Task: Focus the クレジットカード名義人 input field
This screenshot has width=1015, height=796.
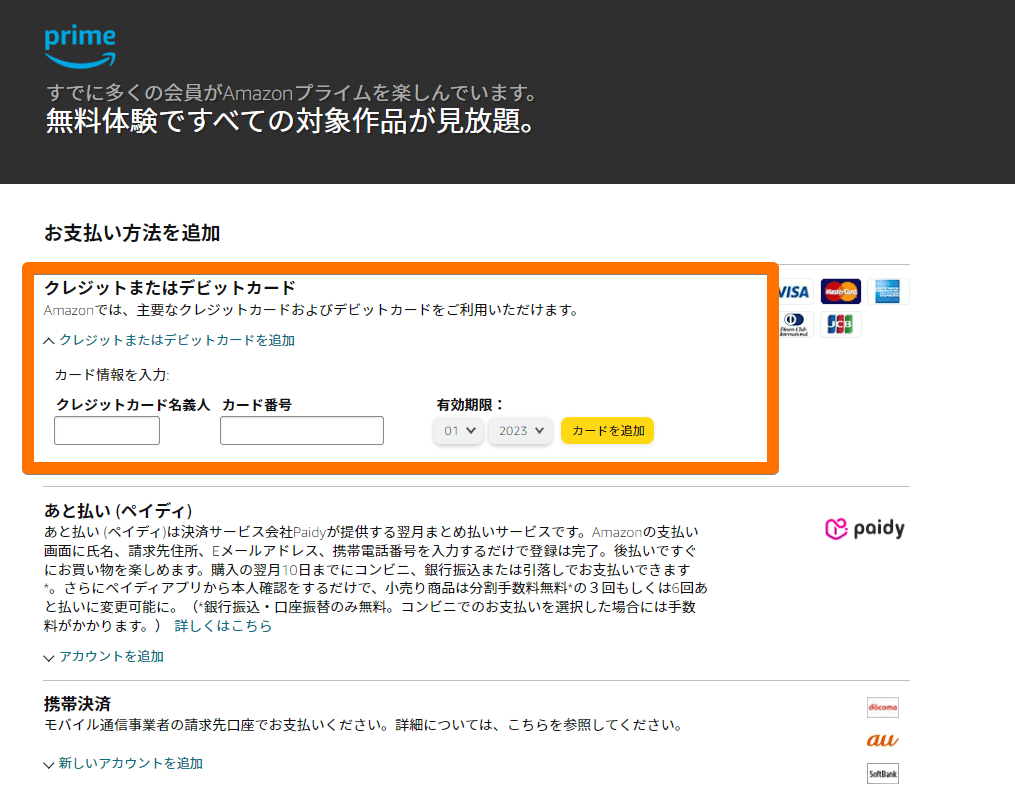Action: tap(107, 430)
